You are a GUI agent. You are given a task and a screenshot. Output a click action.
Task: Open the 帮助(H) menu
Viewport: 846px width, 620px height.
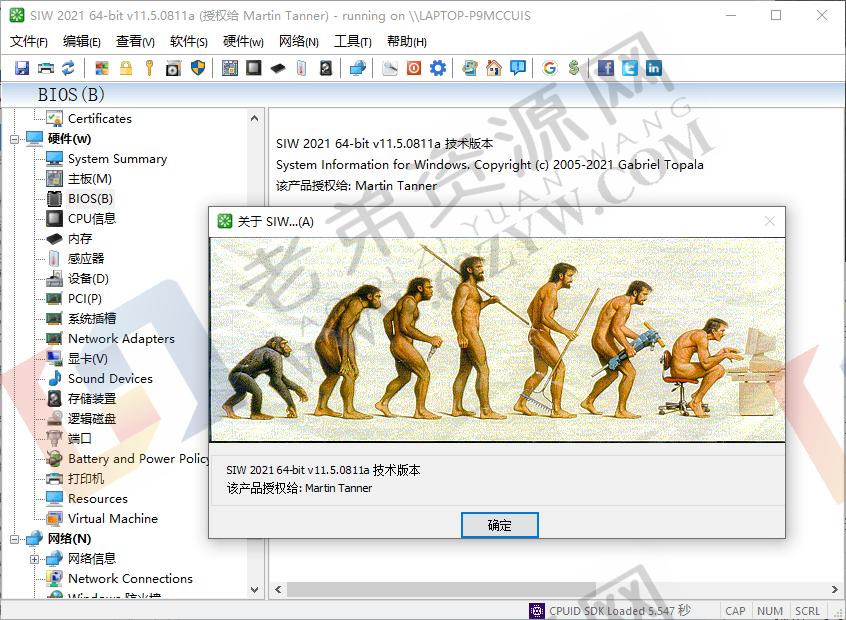pyautogui.click(x=407, y=42)
